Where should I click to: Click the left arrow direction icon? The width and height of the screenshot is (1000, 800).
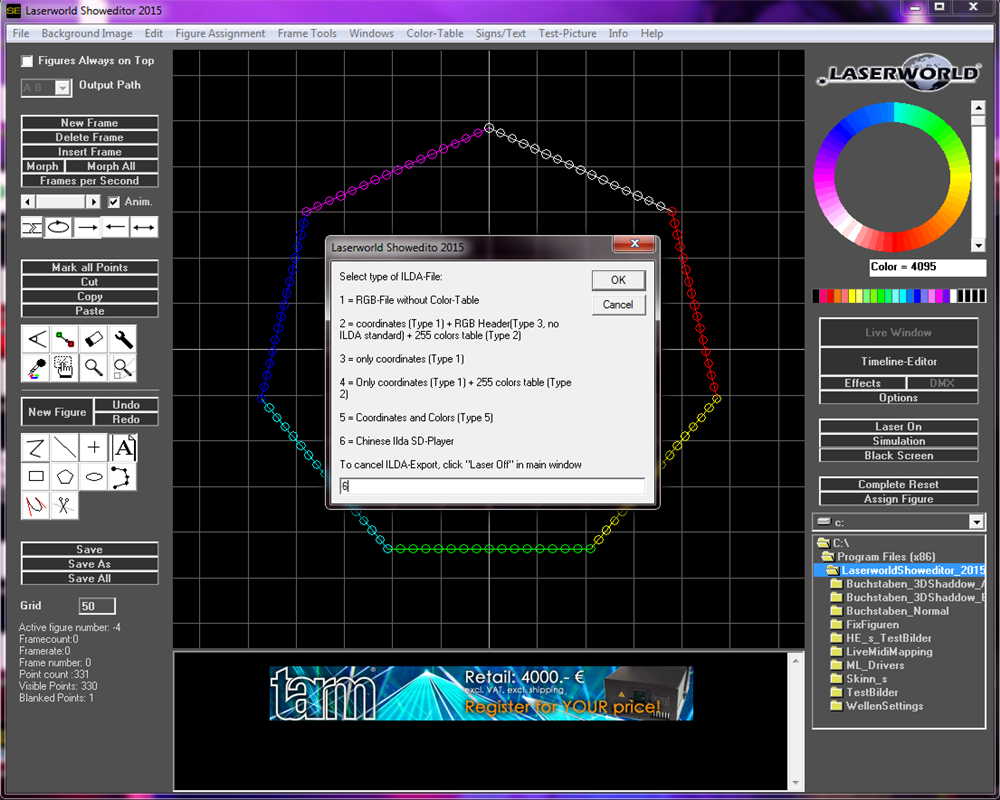(x=115, y=227)
